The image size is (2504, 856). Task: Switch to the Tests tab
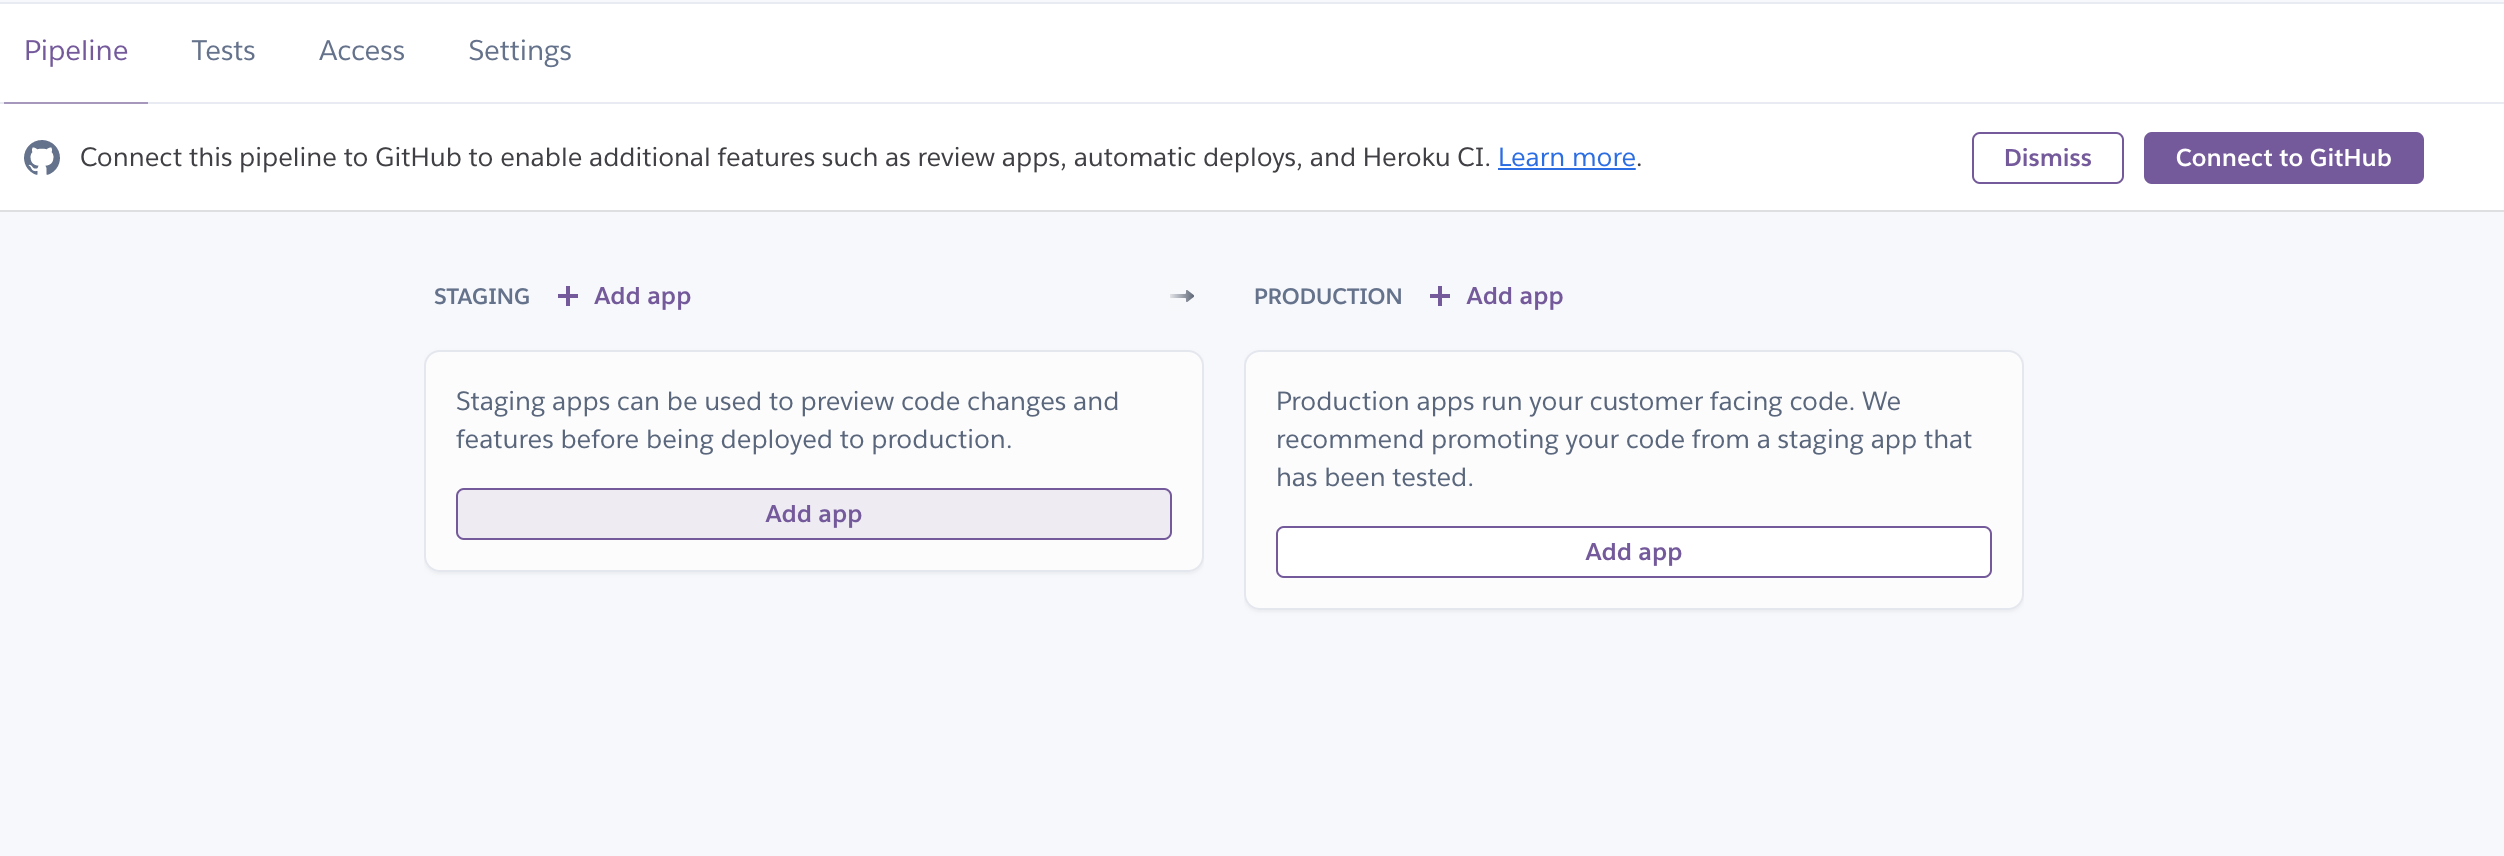click(223, 51)
